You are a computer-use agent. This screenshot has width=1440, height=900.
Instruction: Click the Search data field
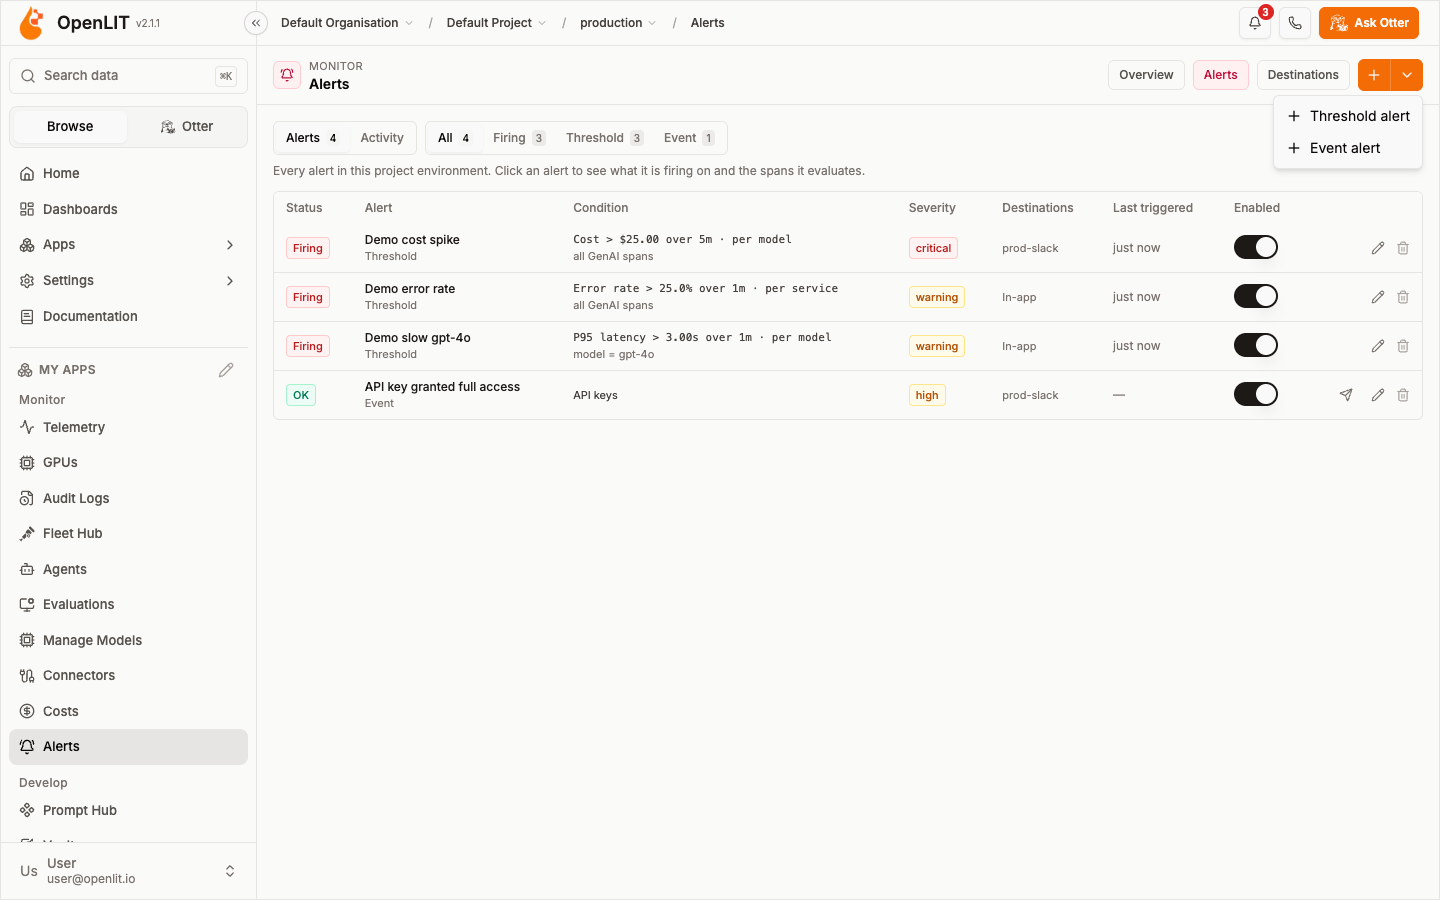click(128, 76)
